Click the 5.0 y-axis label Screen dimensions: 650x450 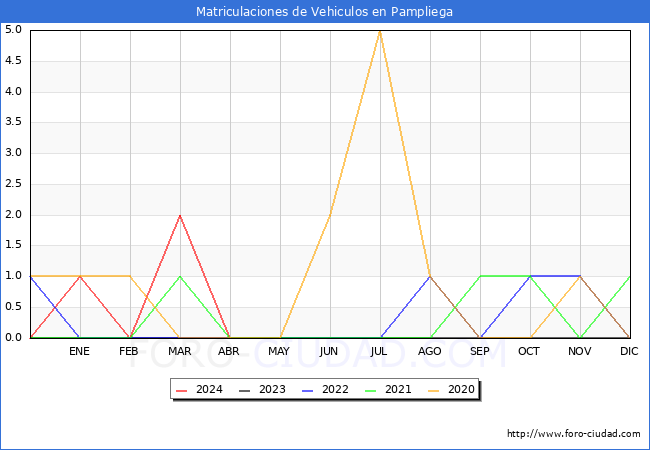[x=13, y=30]
